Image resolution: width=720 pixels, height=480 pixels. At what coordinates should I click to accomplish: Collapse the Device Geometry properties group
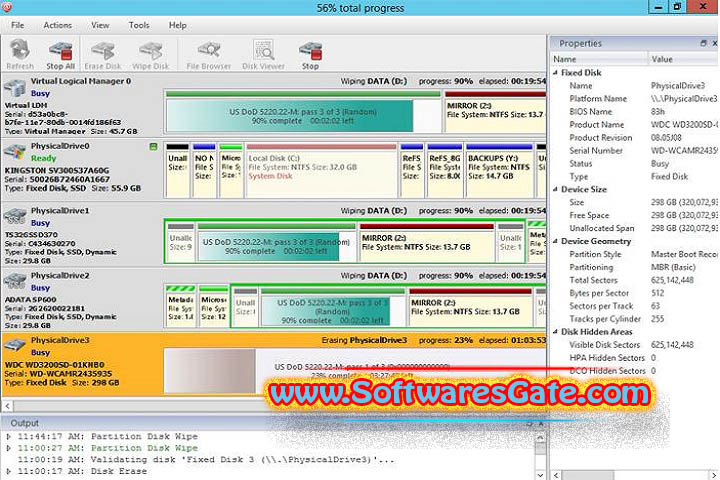[x=555, y=241]
